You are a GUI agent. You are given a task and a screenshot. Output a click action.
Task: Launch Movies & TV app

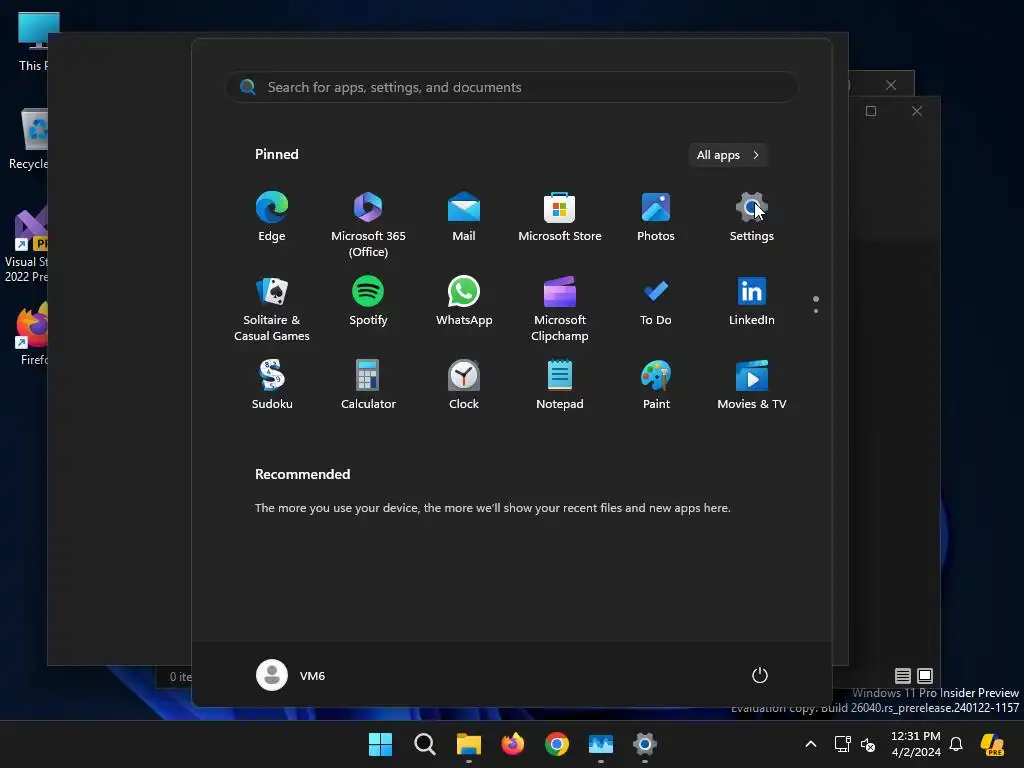click(752, 385)
